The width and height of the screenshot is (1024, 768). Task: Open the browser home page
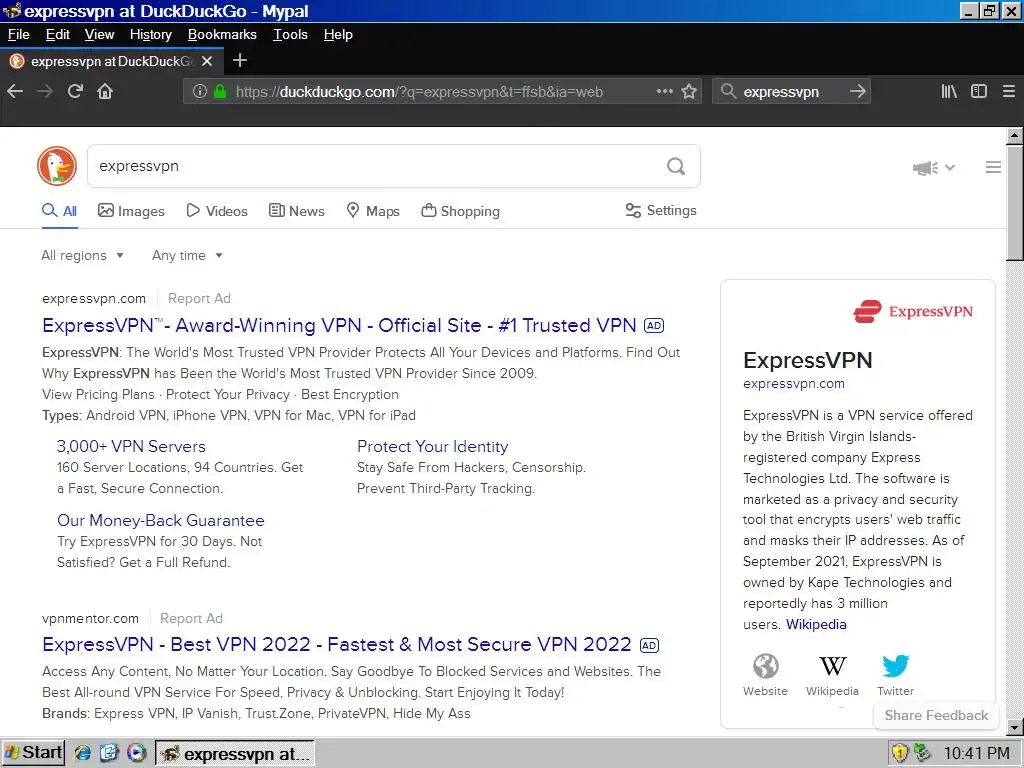(105, 91)
